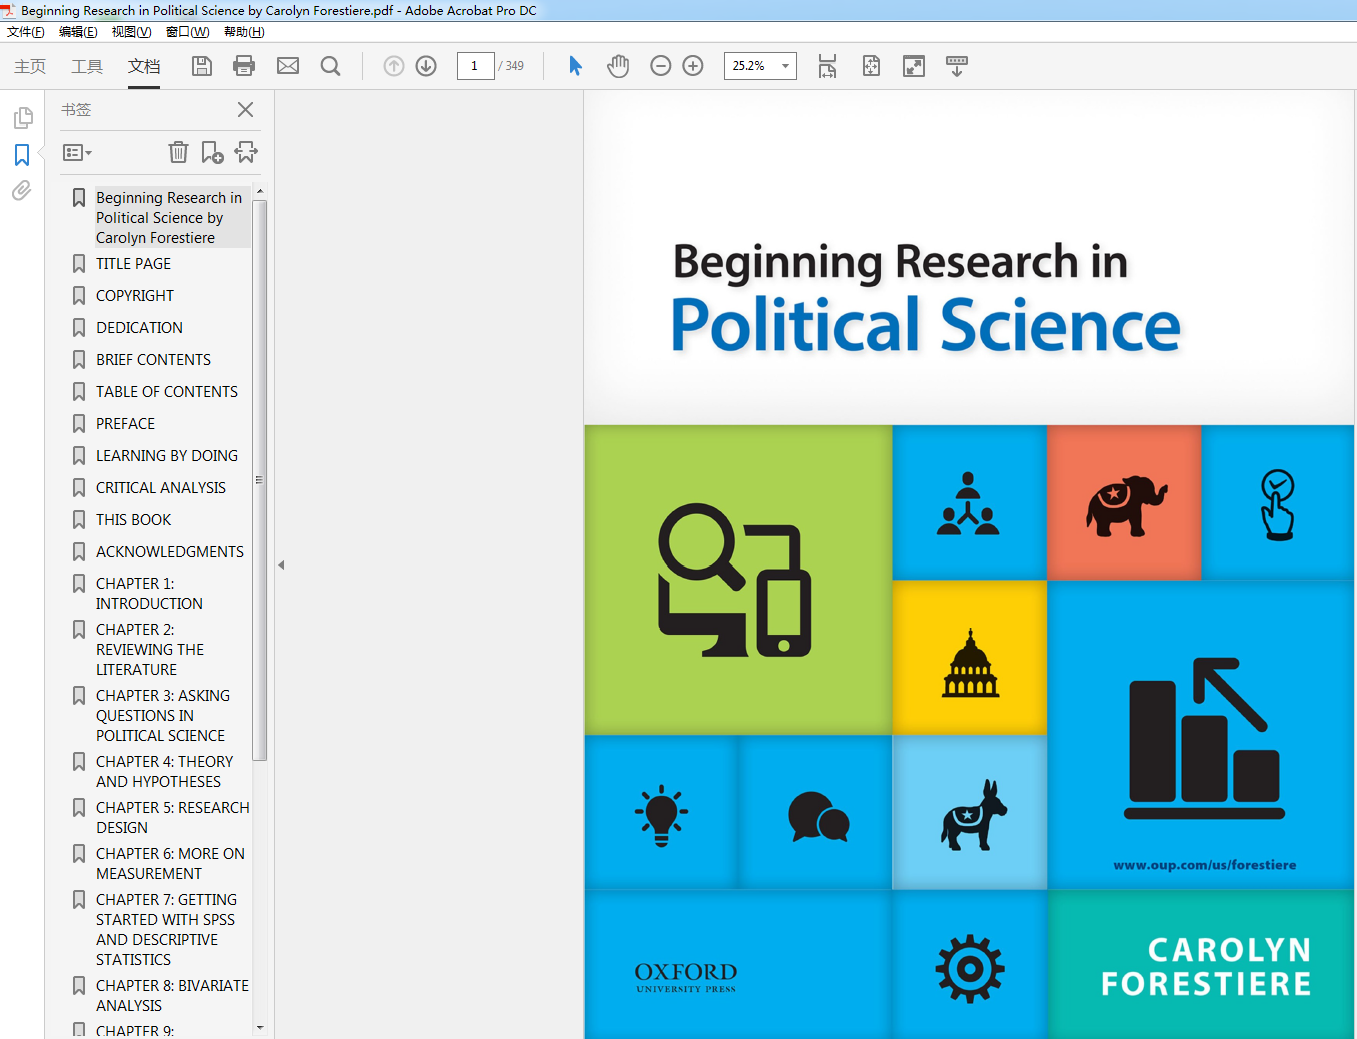
Task: Zoom out with the minus icon
Action: coord(661,66)
